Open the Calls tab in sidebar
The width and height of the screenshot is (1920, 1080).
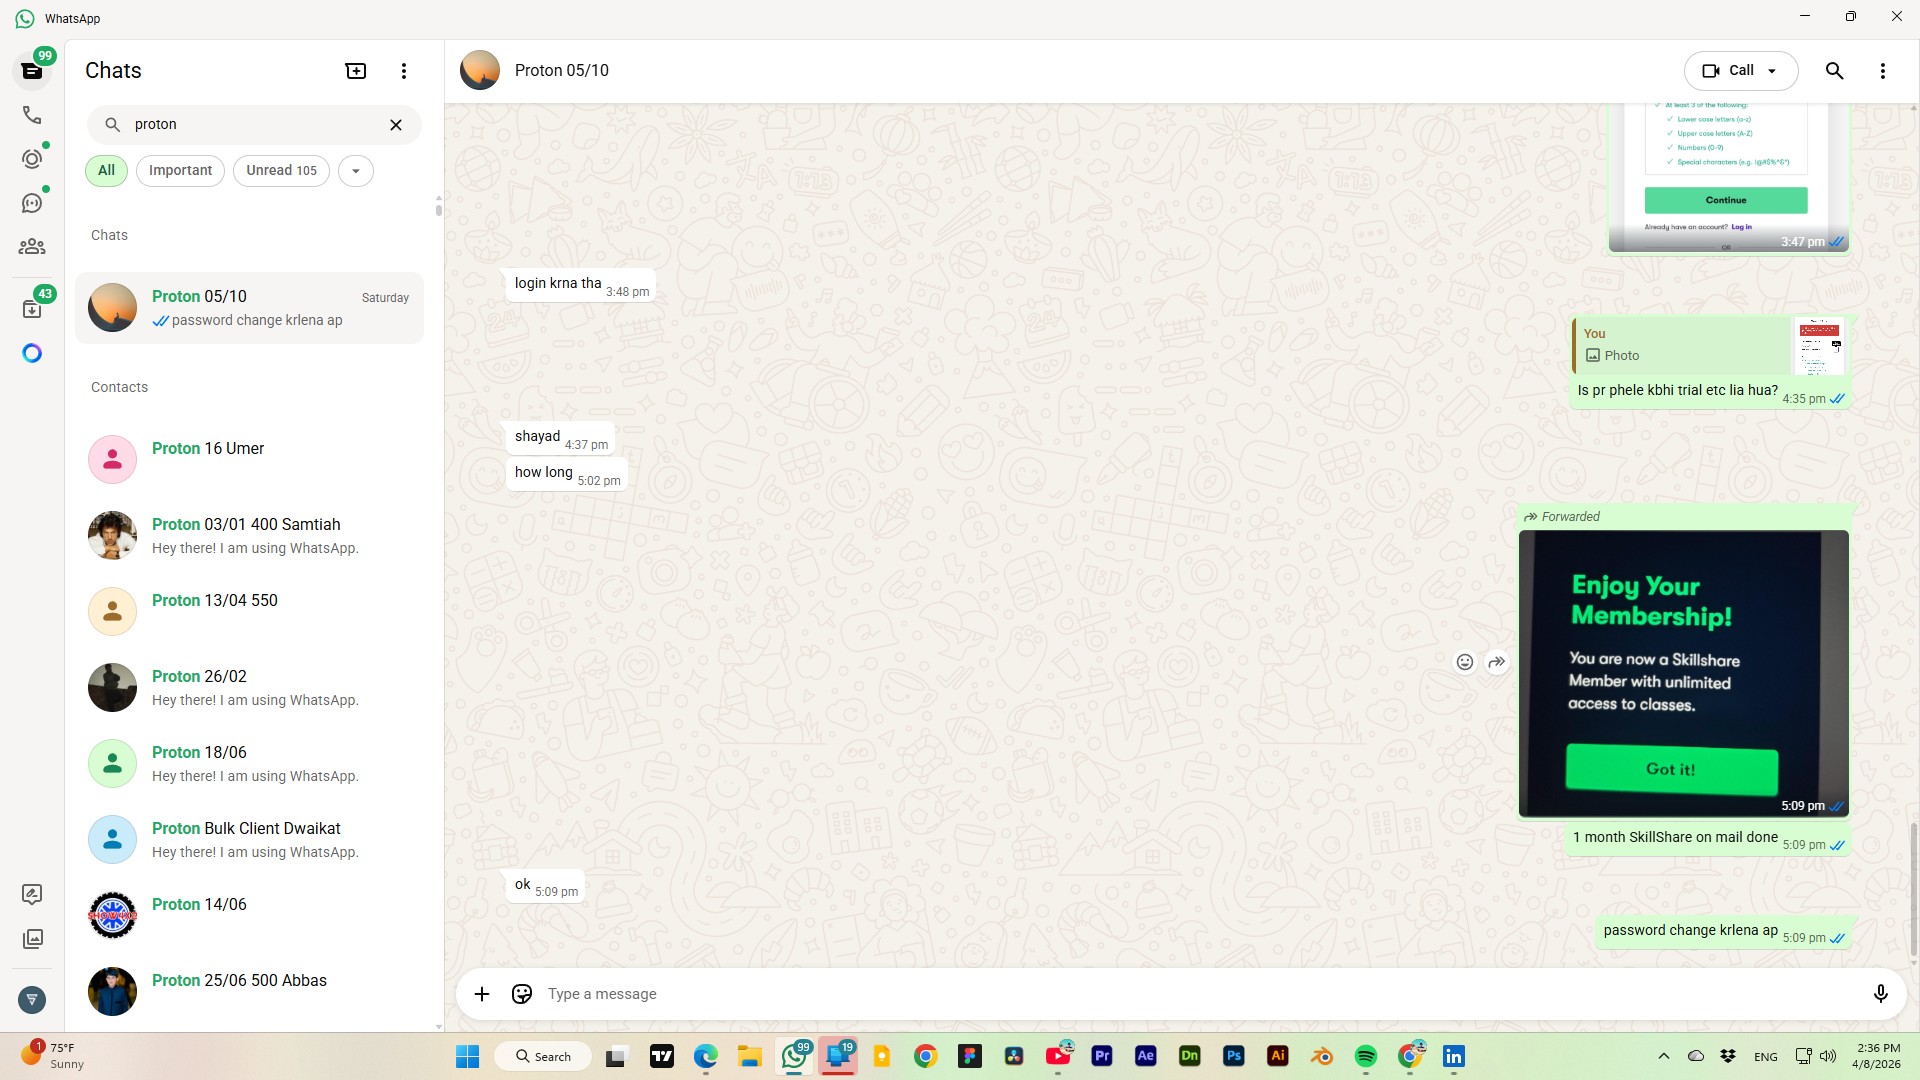coord(32,115)
